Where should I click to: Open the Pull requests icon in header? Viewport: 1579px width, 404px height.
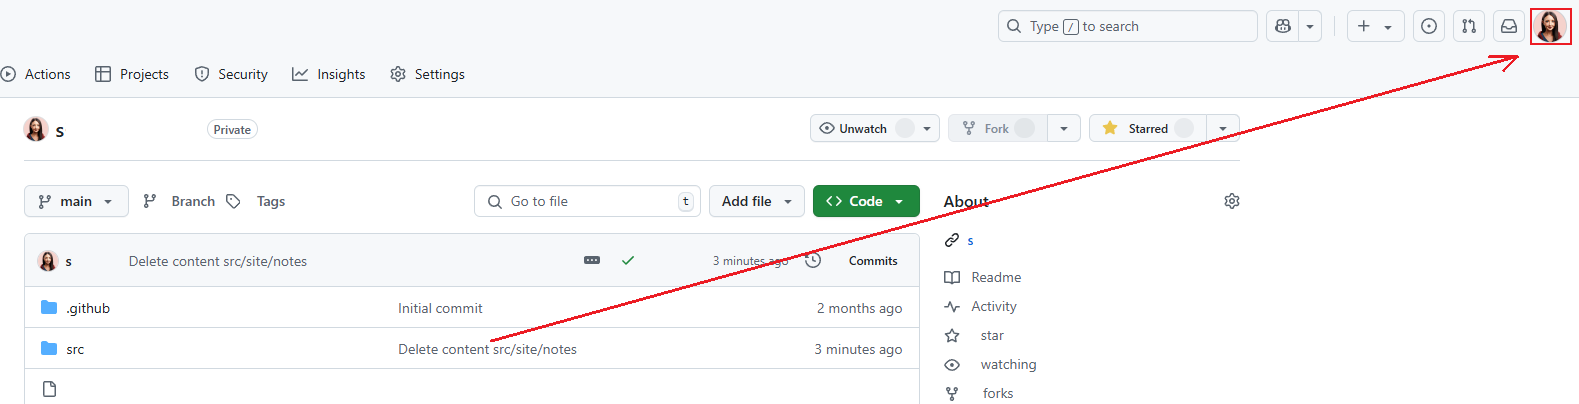click(x=1469, y=27)
